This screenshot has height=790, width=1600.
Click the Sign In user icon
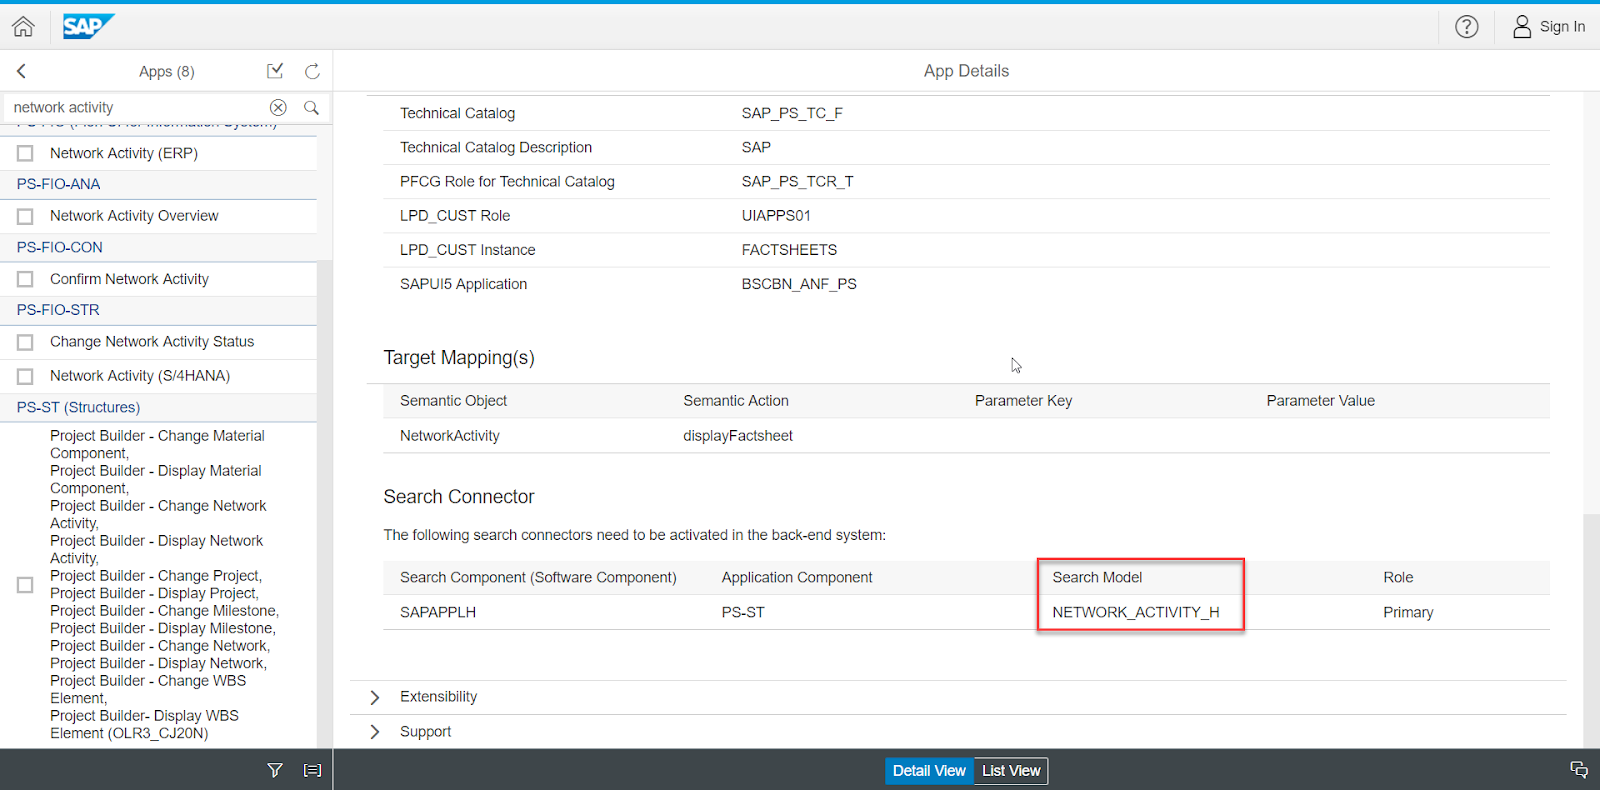[1522, 27]
